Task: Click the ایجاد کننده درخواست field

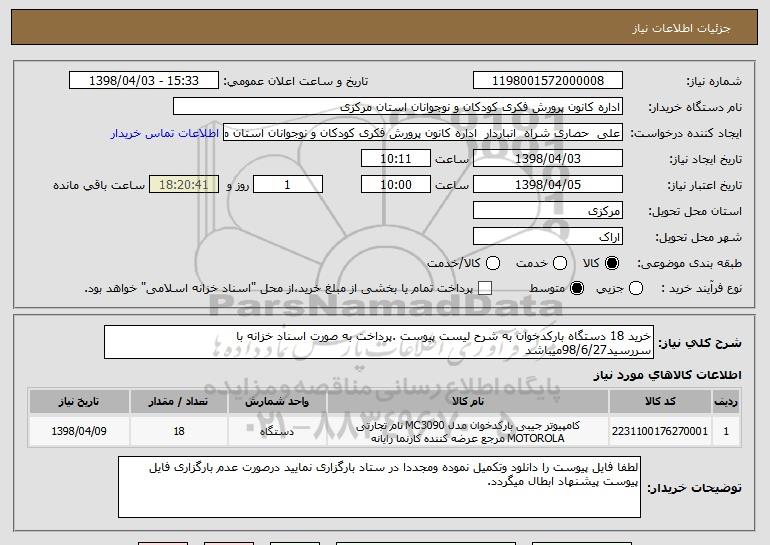Action: 423,133
